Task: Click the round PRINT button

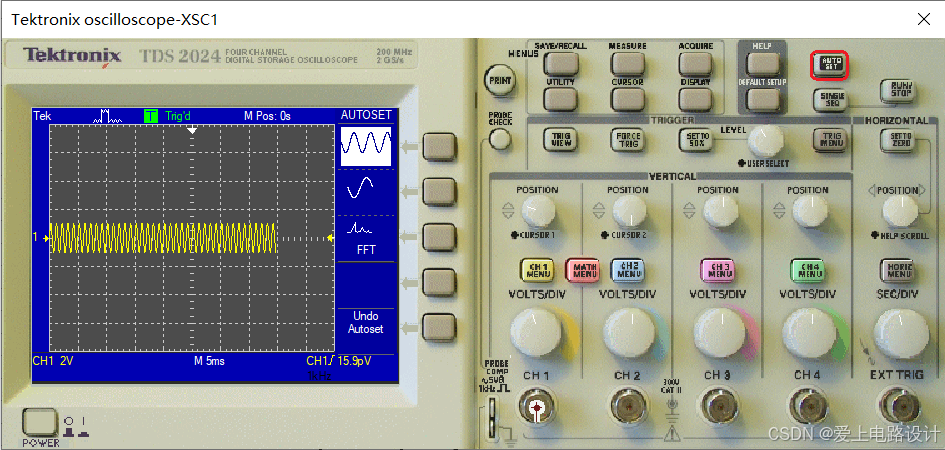Action: [500, 80]
